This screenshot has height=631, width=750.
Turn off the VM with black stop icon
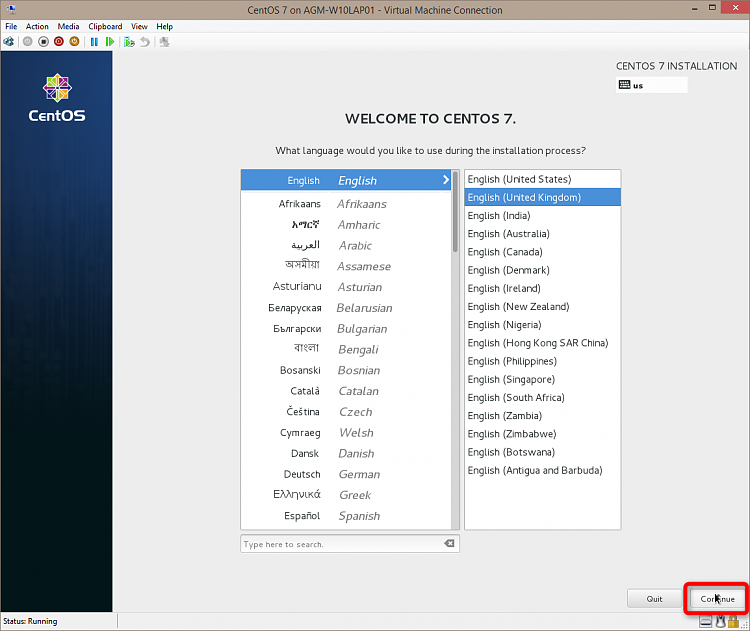coord(44,42)
